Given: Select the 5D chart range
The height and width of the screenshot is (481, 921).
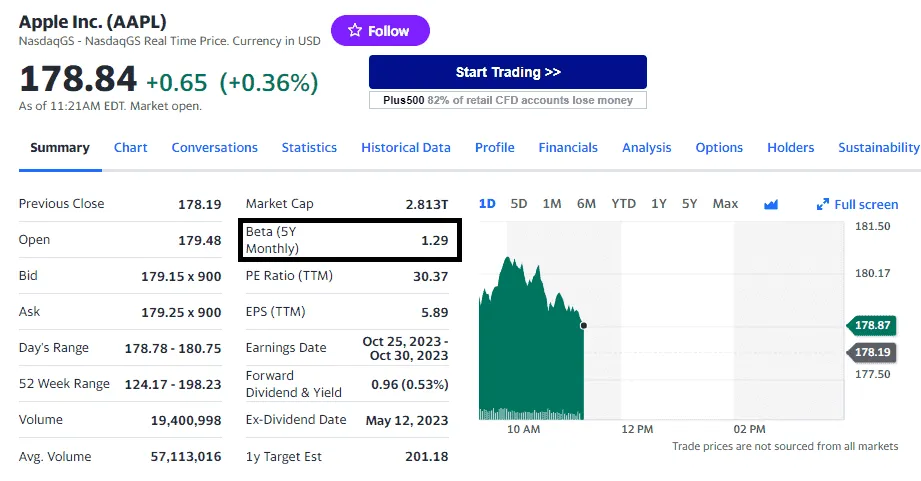Looking at the screenshot, I should 519,204.
